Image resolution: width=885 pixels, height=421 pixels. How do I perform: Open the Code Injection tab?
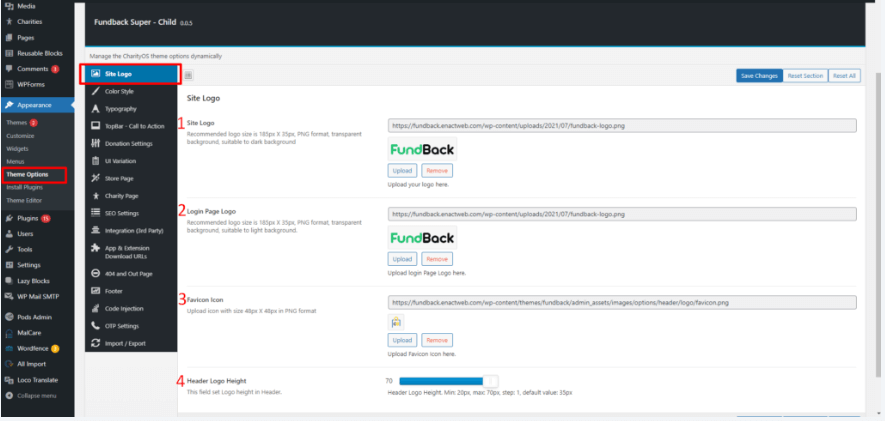point(131,309)
